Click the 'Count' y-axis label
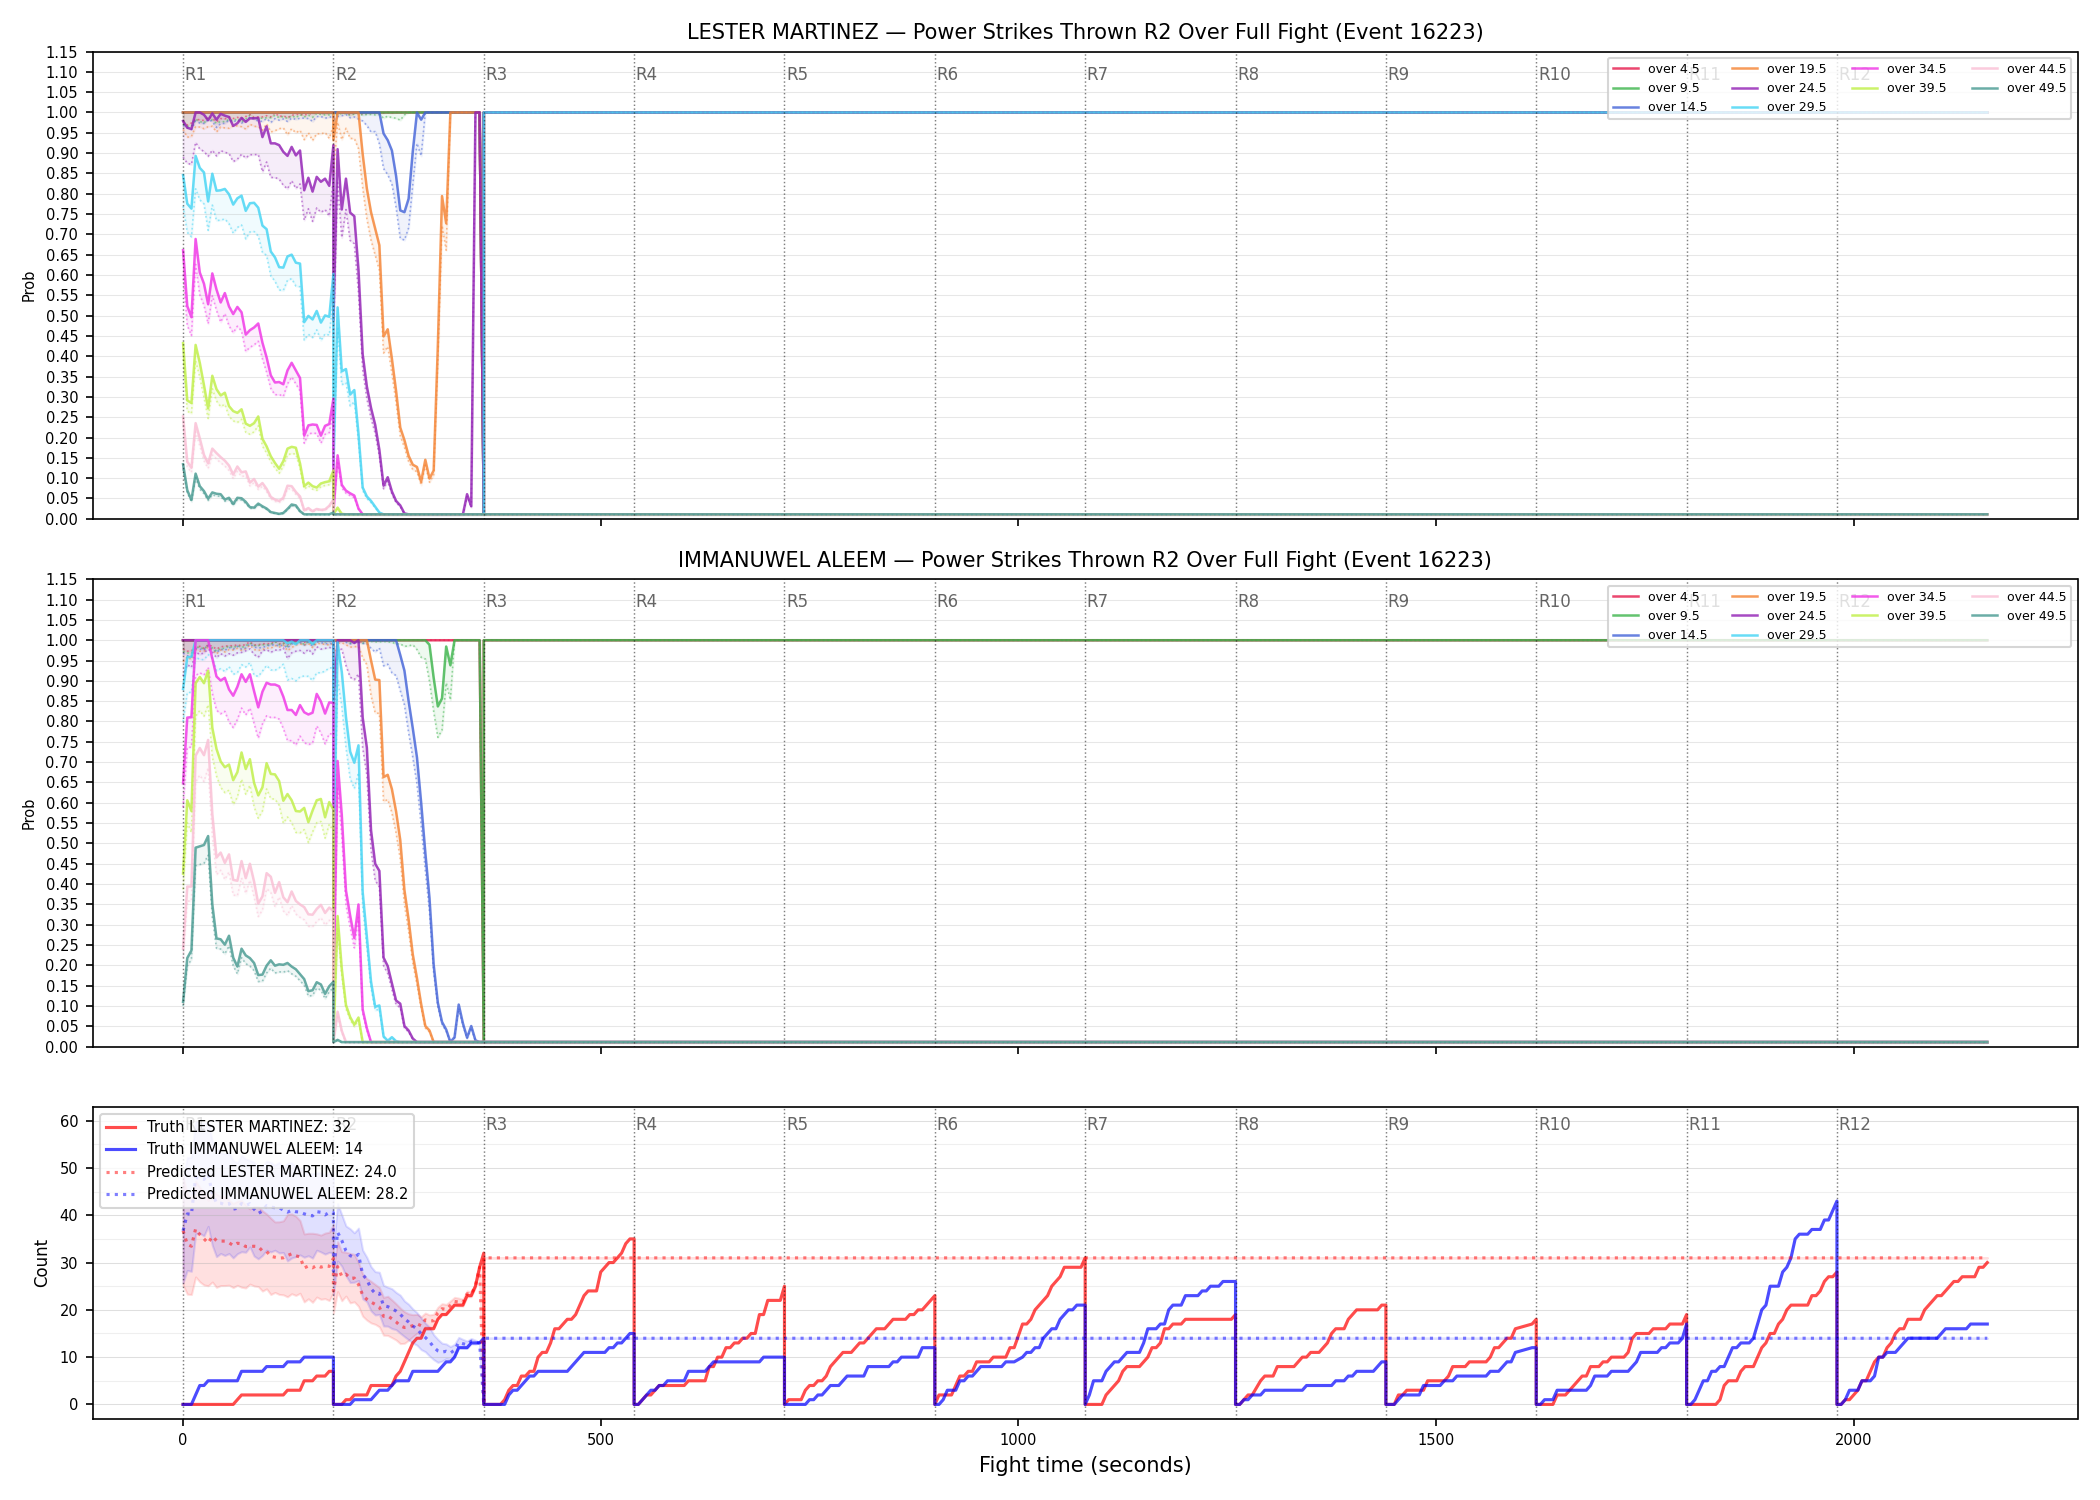This screenshot has width=2100, height=1500. pos(41,1263)
